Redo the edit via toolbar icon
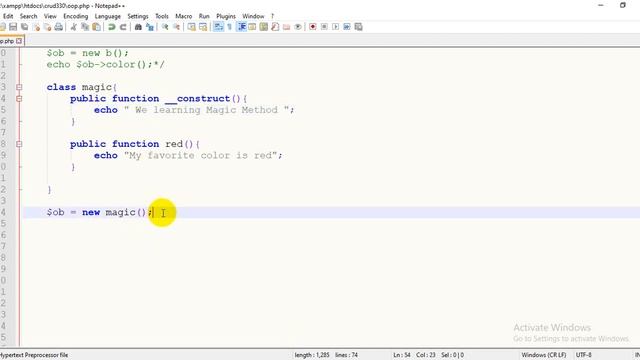This screenshot has width=640, height=360. click(122, 27)
